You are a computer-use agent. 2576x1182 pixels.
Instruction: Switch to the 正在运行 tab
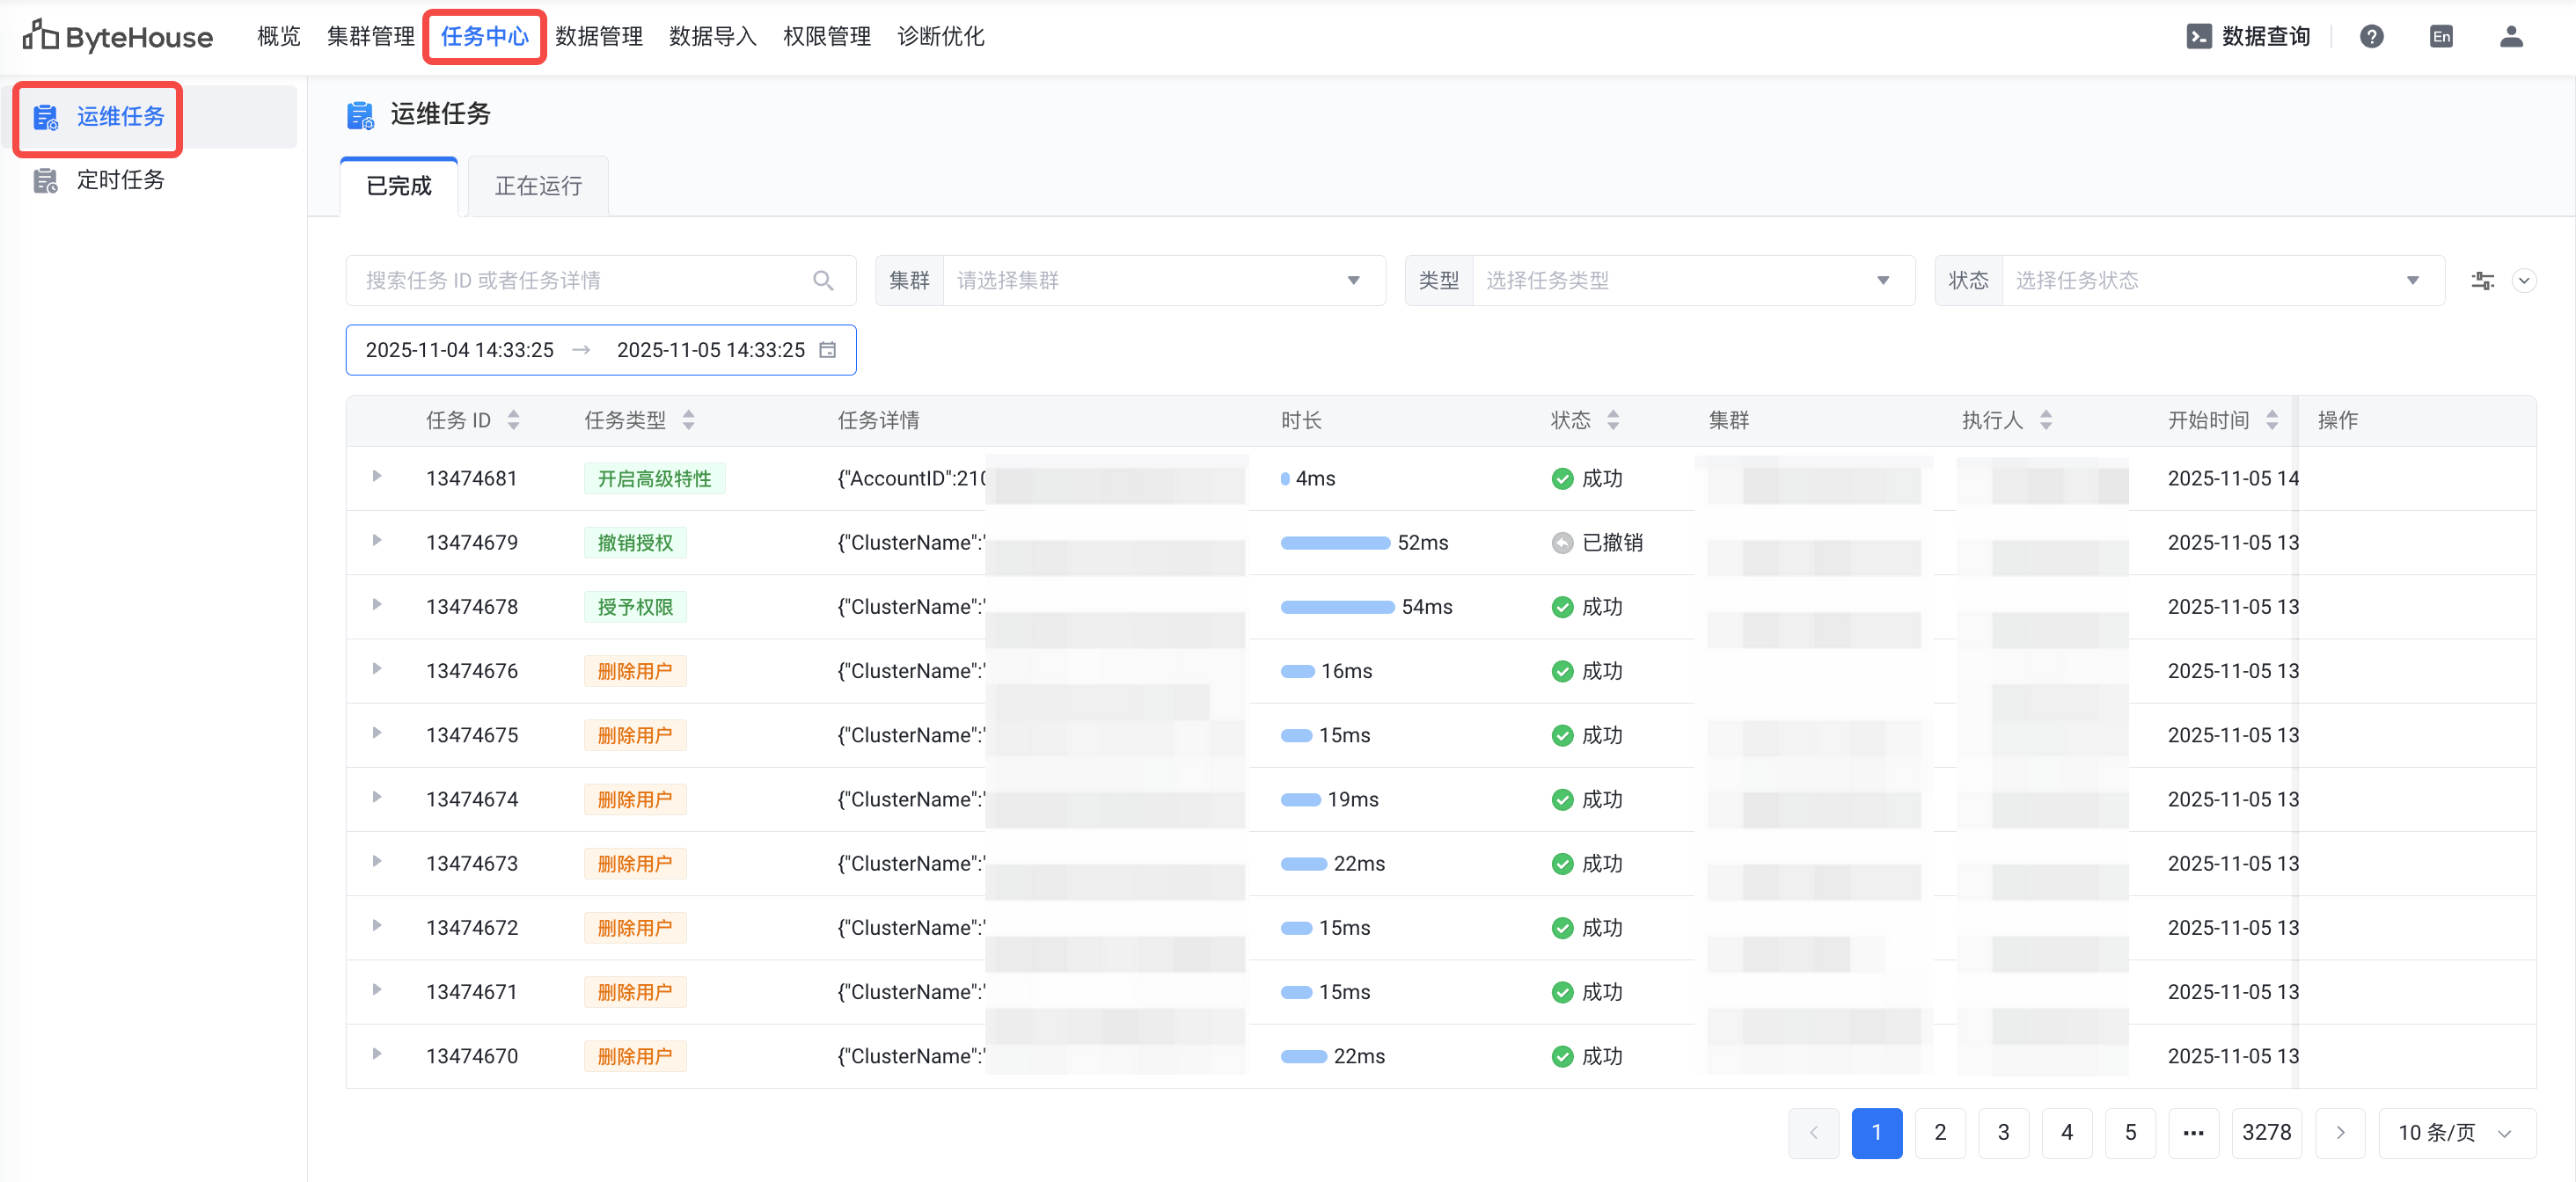pos(538,186)
